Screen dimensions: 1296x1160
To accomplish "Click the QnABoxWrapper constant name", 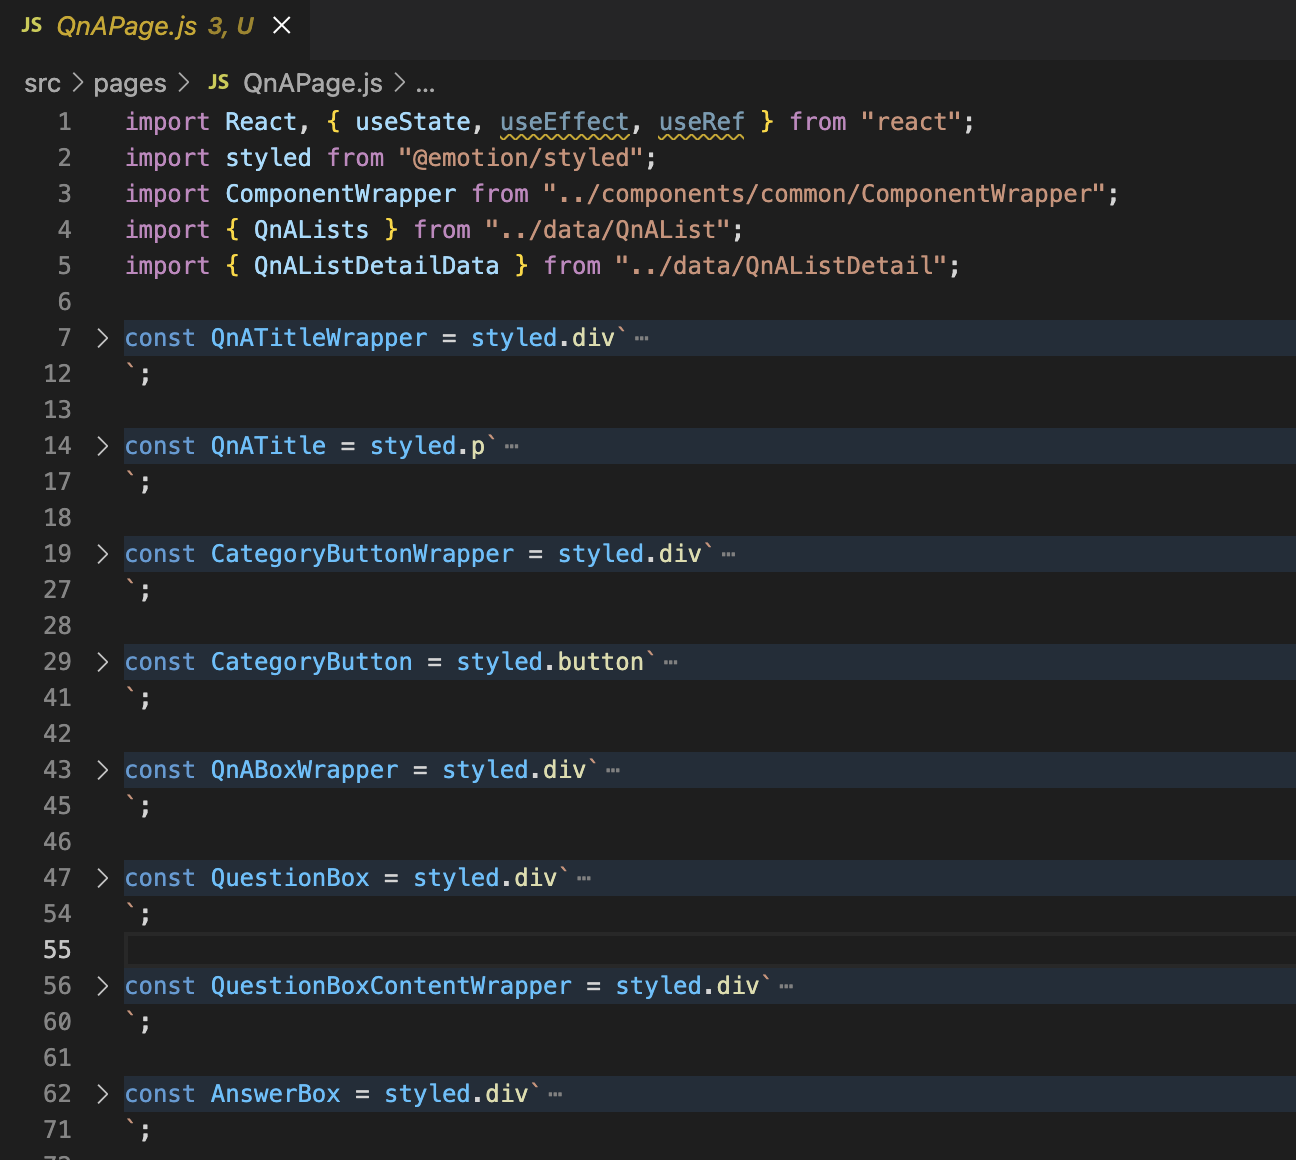I will [x=304, y=770].
